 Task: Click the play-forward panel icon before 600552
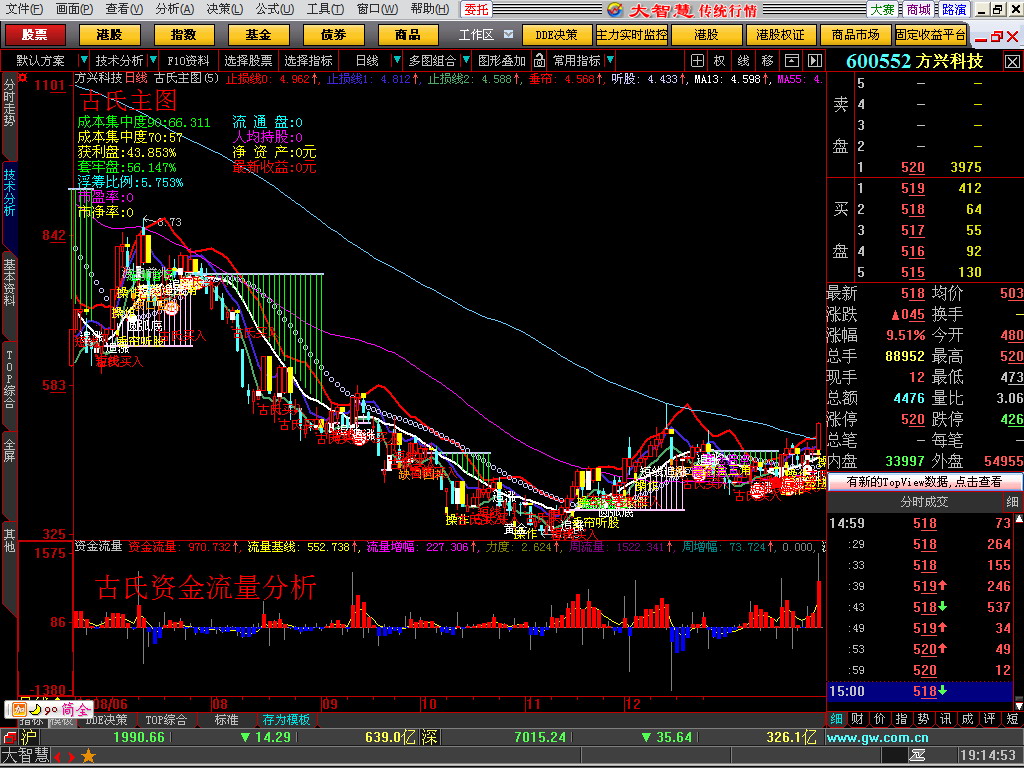pos(814,61)
